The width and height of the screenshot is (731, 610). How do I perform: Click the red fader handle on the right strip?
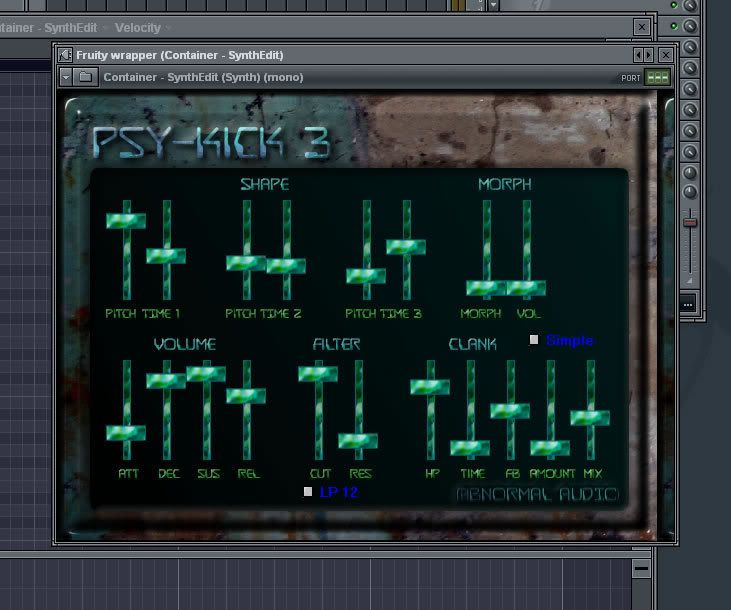pyautogui.click(x=690, y=223)
